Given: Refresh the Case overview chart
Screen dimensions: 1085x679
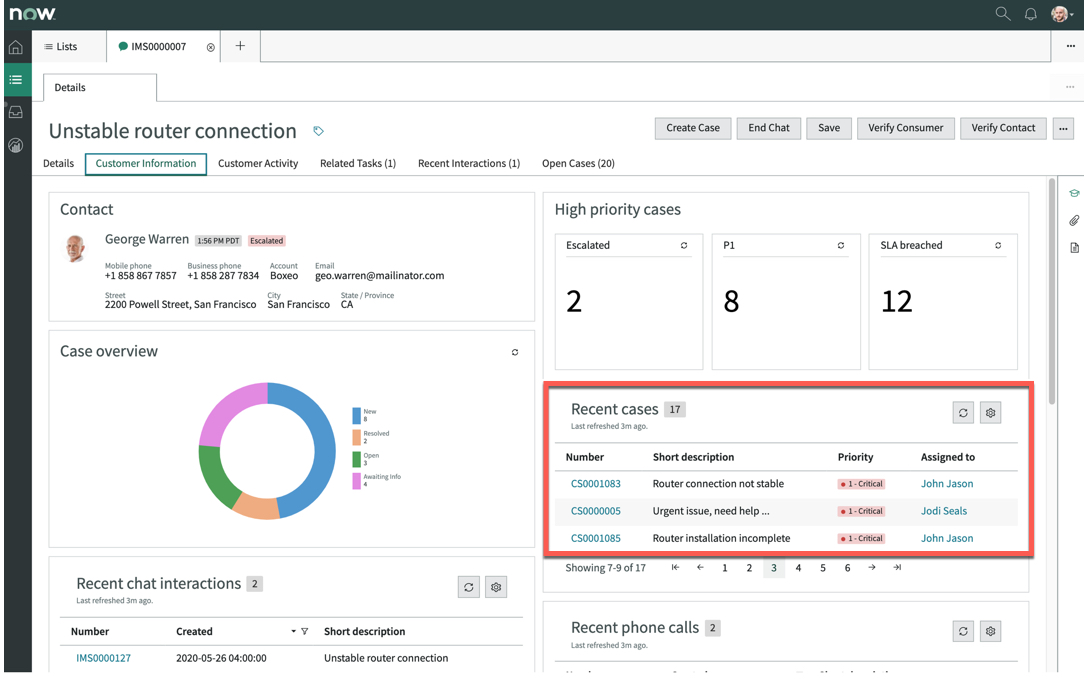Looking at the screenshot, I should tap(515, 352).
